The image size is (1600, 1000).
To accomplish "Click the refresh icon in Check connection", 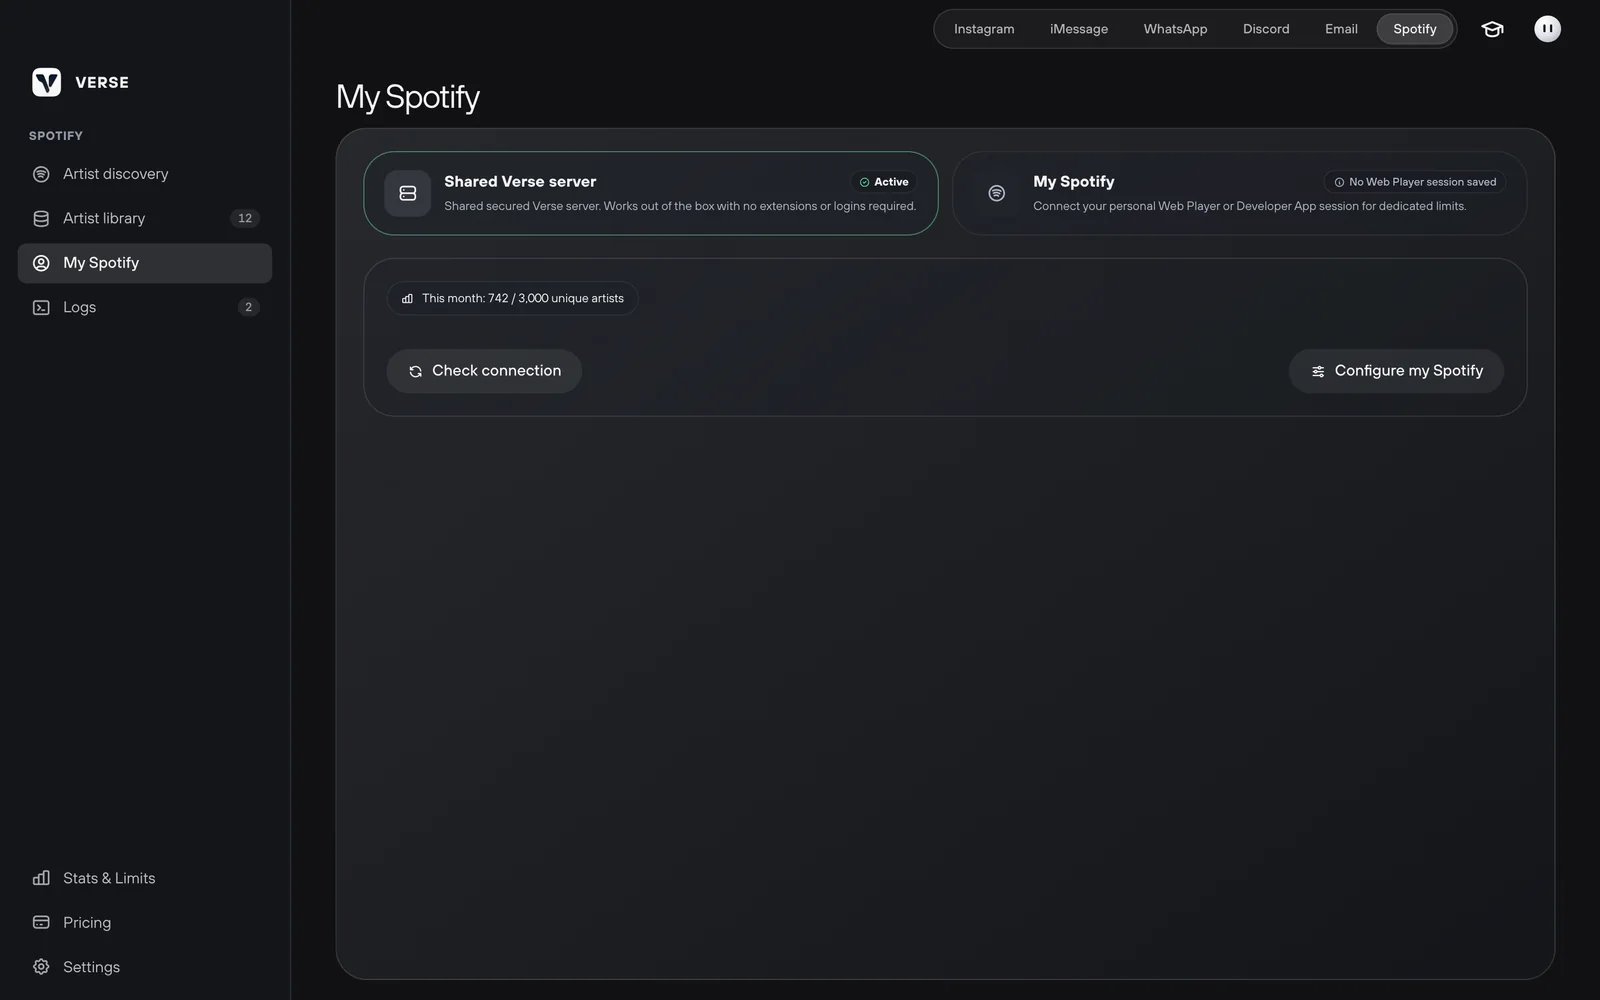I will (x=415, y=371).
